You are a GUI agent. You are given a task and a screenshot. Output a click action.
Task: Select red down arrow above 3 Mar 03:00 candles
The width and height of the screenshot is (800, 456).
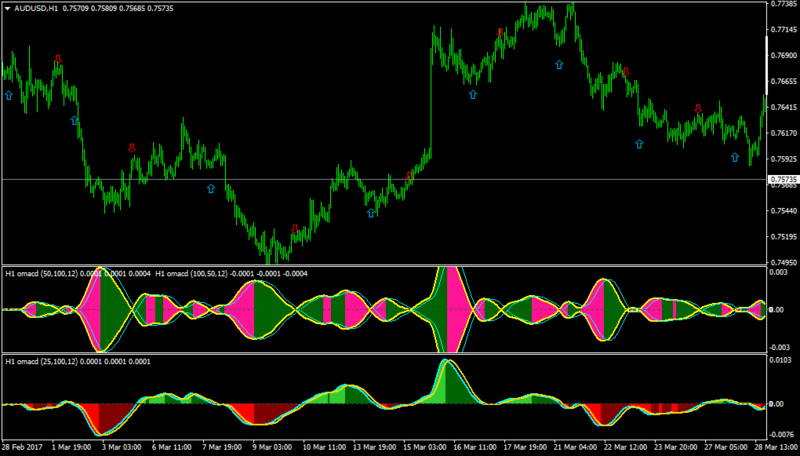click(x=132, y=148)
